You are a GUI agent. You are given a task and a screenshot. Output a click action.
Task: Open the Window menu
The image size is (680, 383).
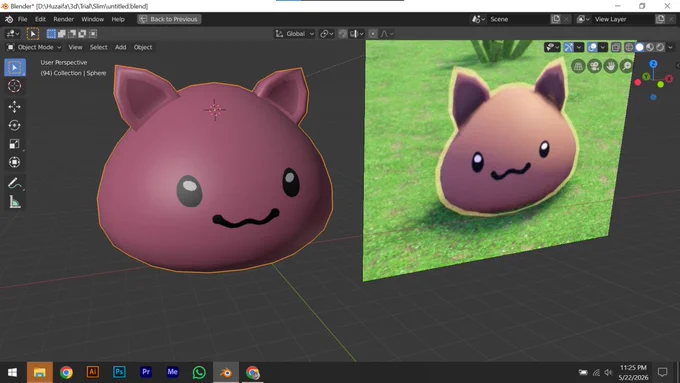[x=93, y=19]
